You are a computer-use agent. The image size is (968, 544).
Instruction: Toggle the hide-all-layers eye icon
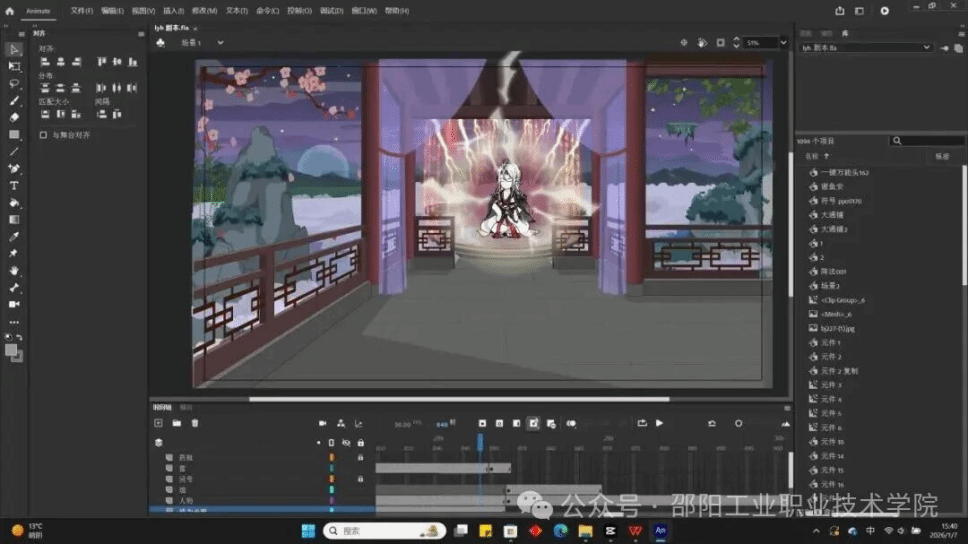pos(346,442)
